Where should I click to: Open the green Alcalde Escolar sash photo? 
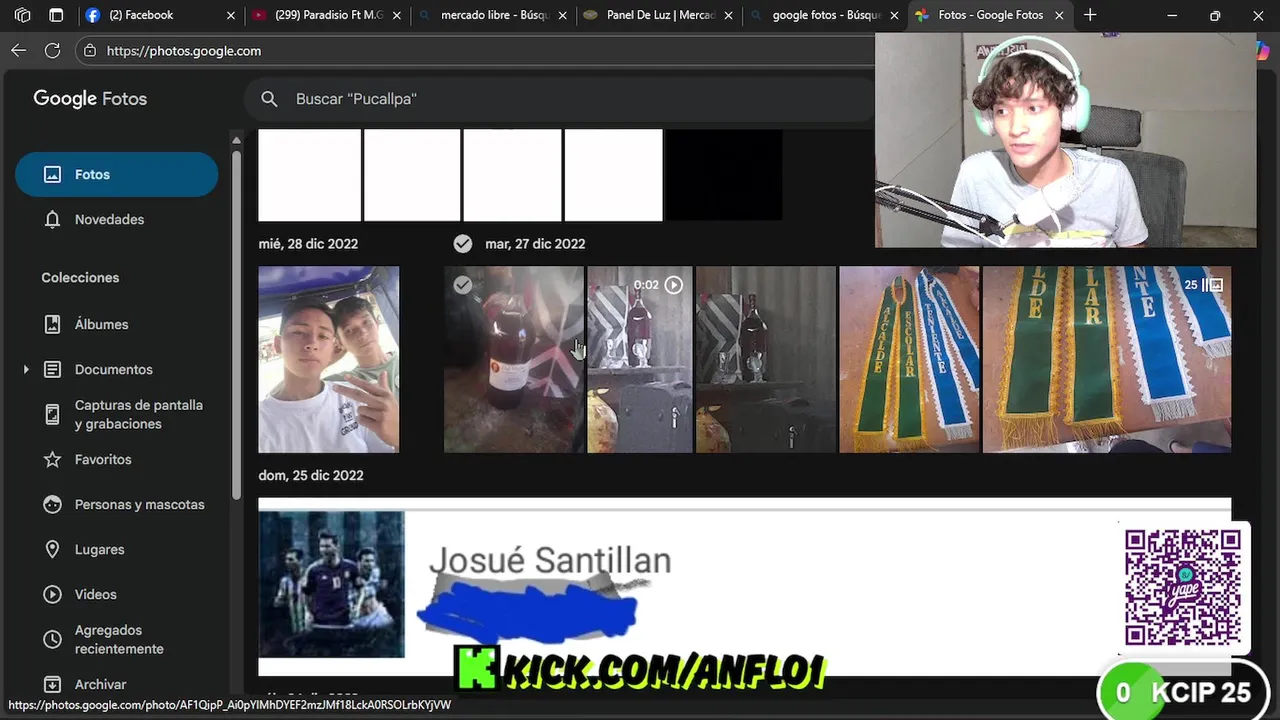[x=909, y=360]
